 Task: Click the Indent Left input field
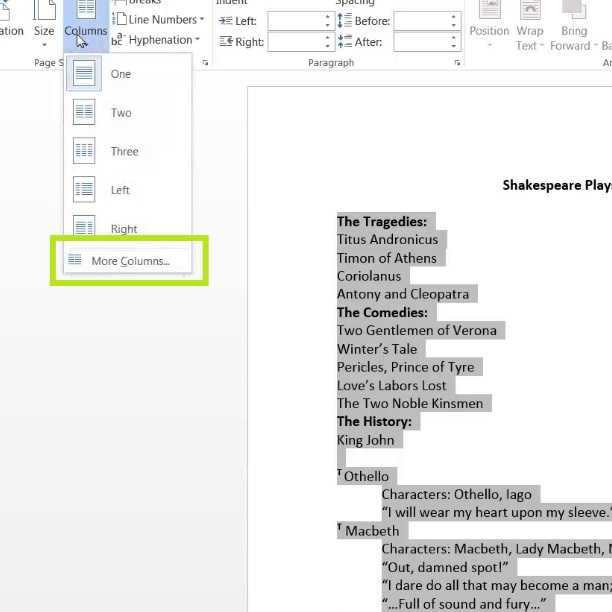coord(296,21)
